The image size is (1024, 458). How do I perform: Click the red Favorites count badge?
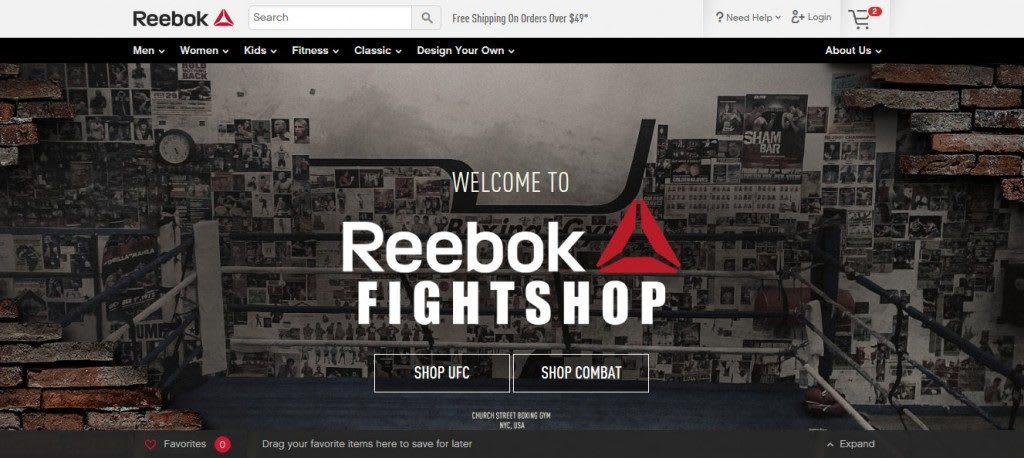click(x=222, y=444)
